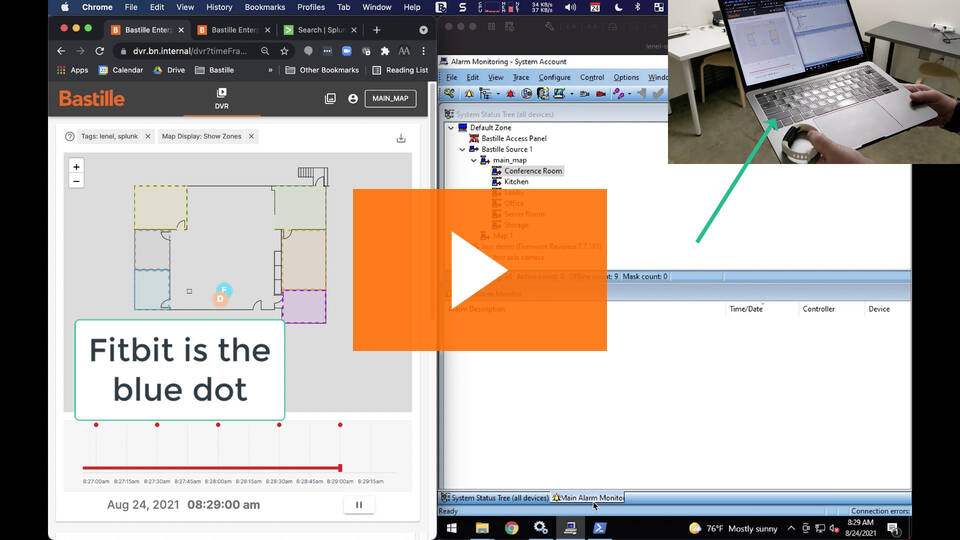
Task: Zoom out on the floor map
Action: [76, 181]
